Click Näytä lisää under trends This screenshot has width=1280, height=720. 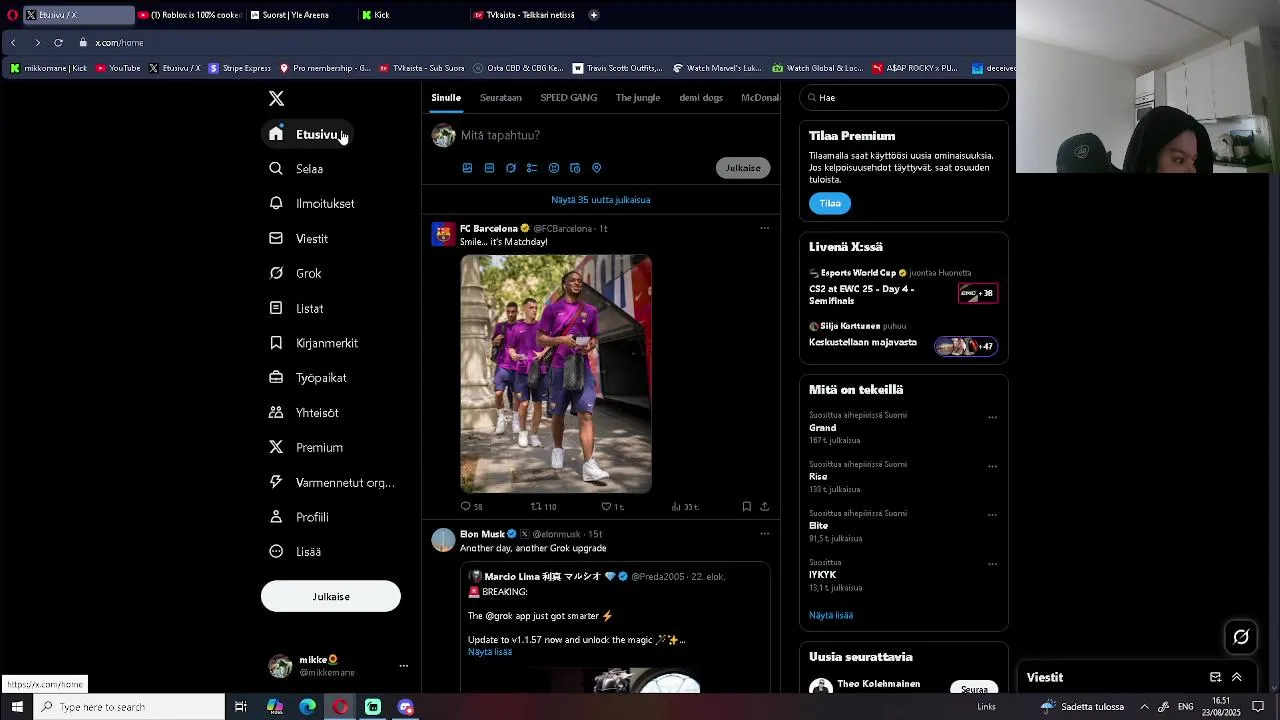831,616
